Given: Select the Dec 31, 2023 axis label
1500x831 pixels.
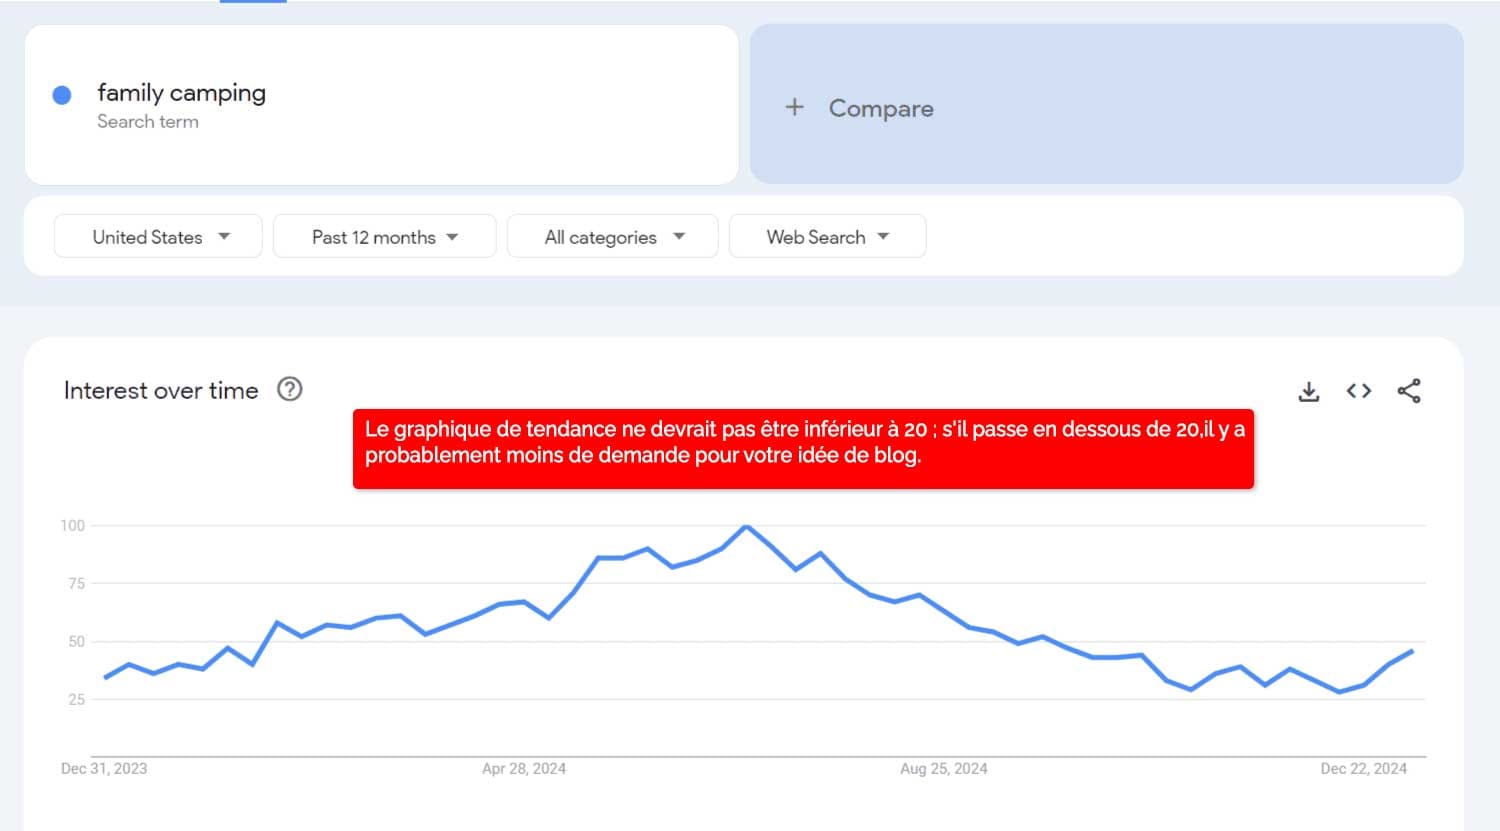Looking at the screenshot, I should click(104, 768).
